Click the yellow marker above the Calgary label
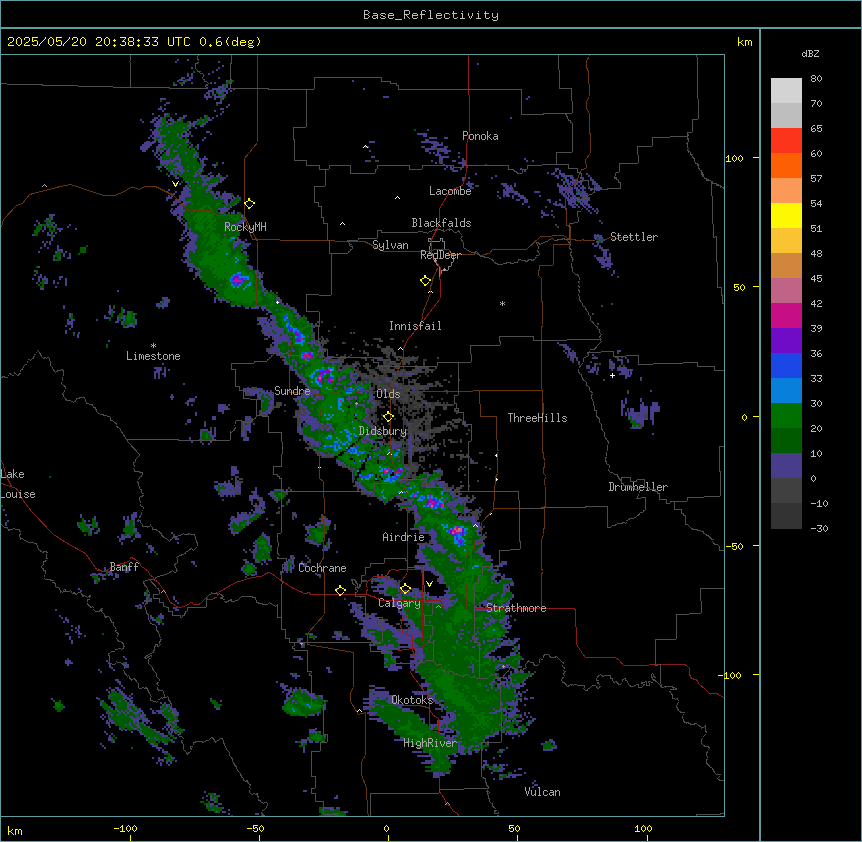The image size is (862, 842). tap(405, 589)
